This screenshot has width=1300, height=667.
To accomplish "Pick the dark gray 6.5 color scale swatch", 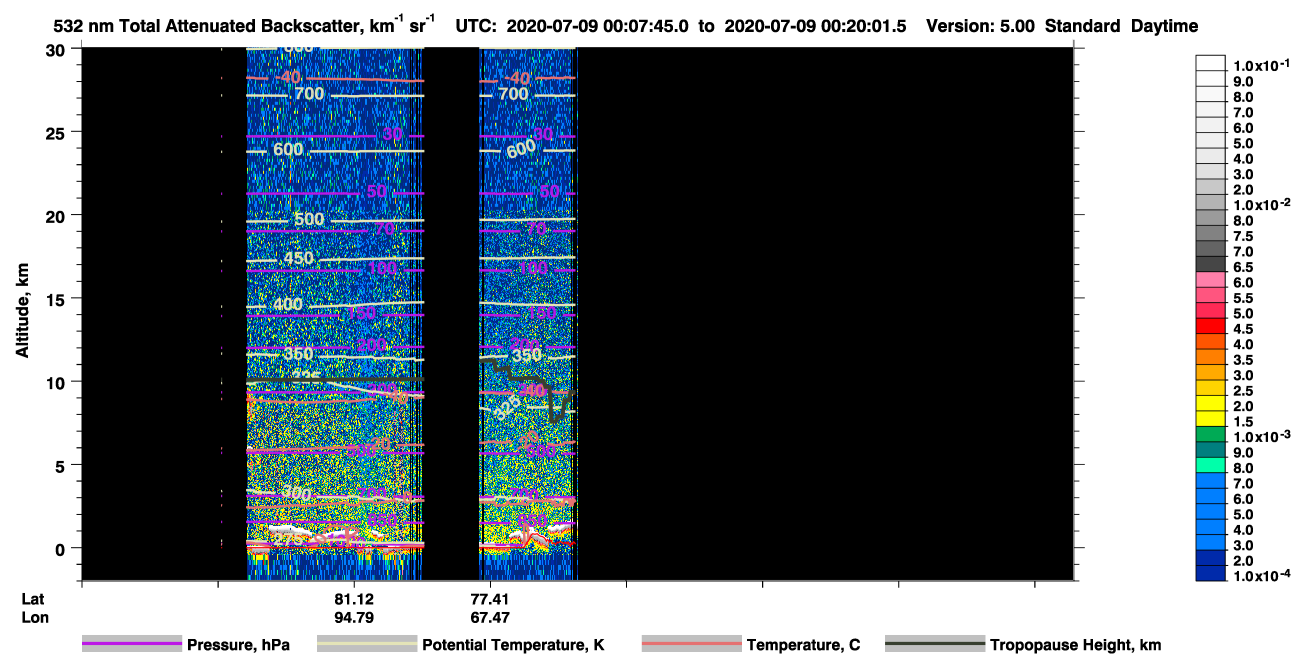I will pos(1211,266).
